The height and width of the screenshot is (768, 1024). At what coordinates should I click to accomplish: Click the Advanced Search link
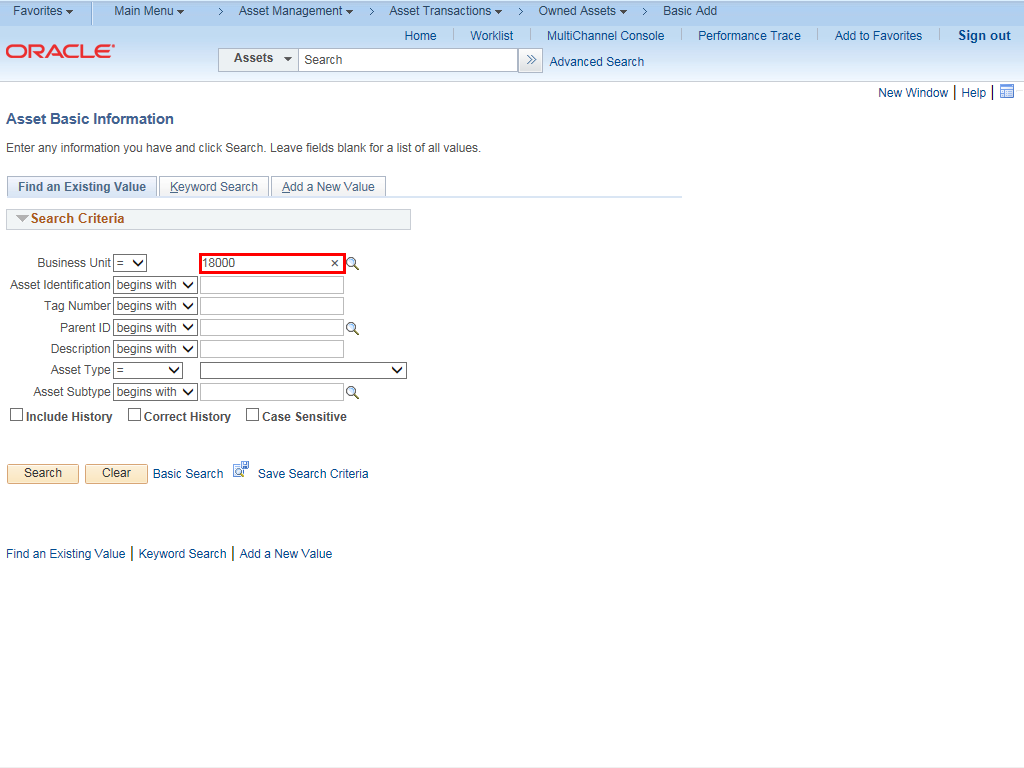[x=597, y=62]
